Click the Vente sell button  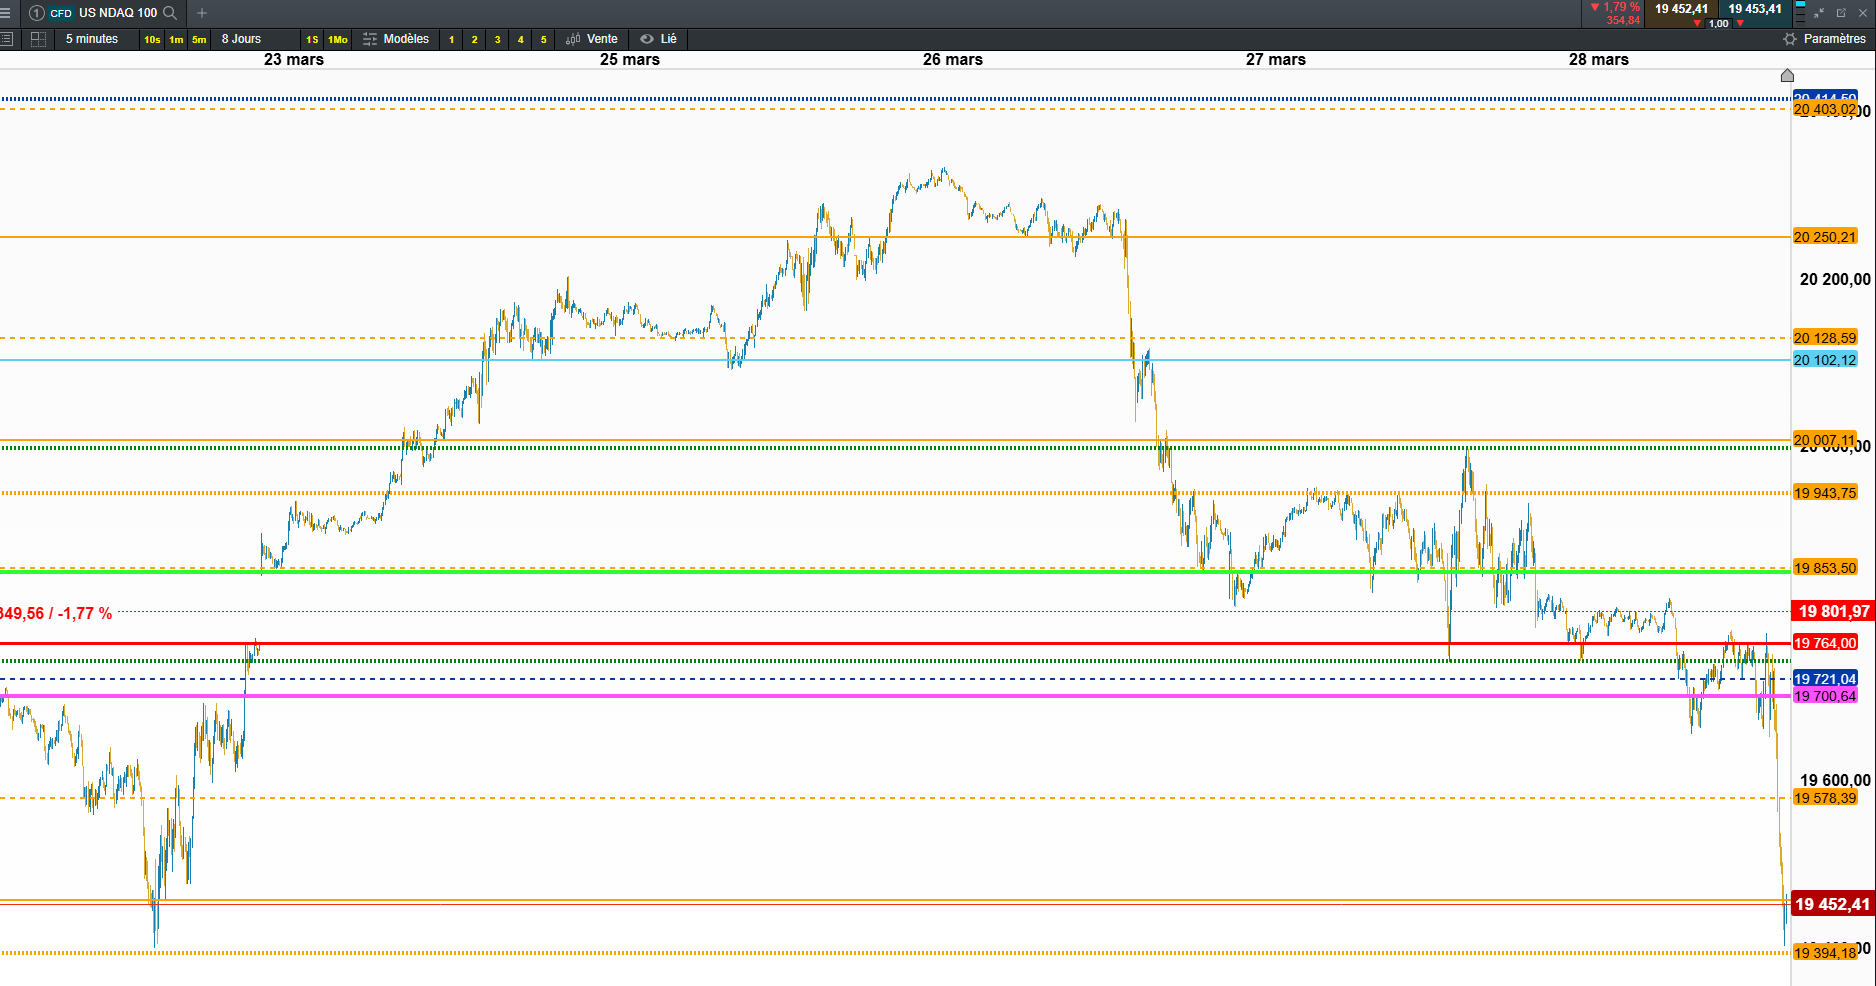592,39
